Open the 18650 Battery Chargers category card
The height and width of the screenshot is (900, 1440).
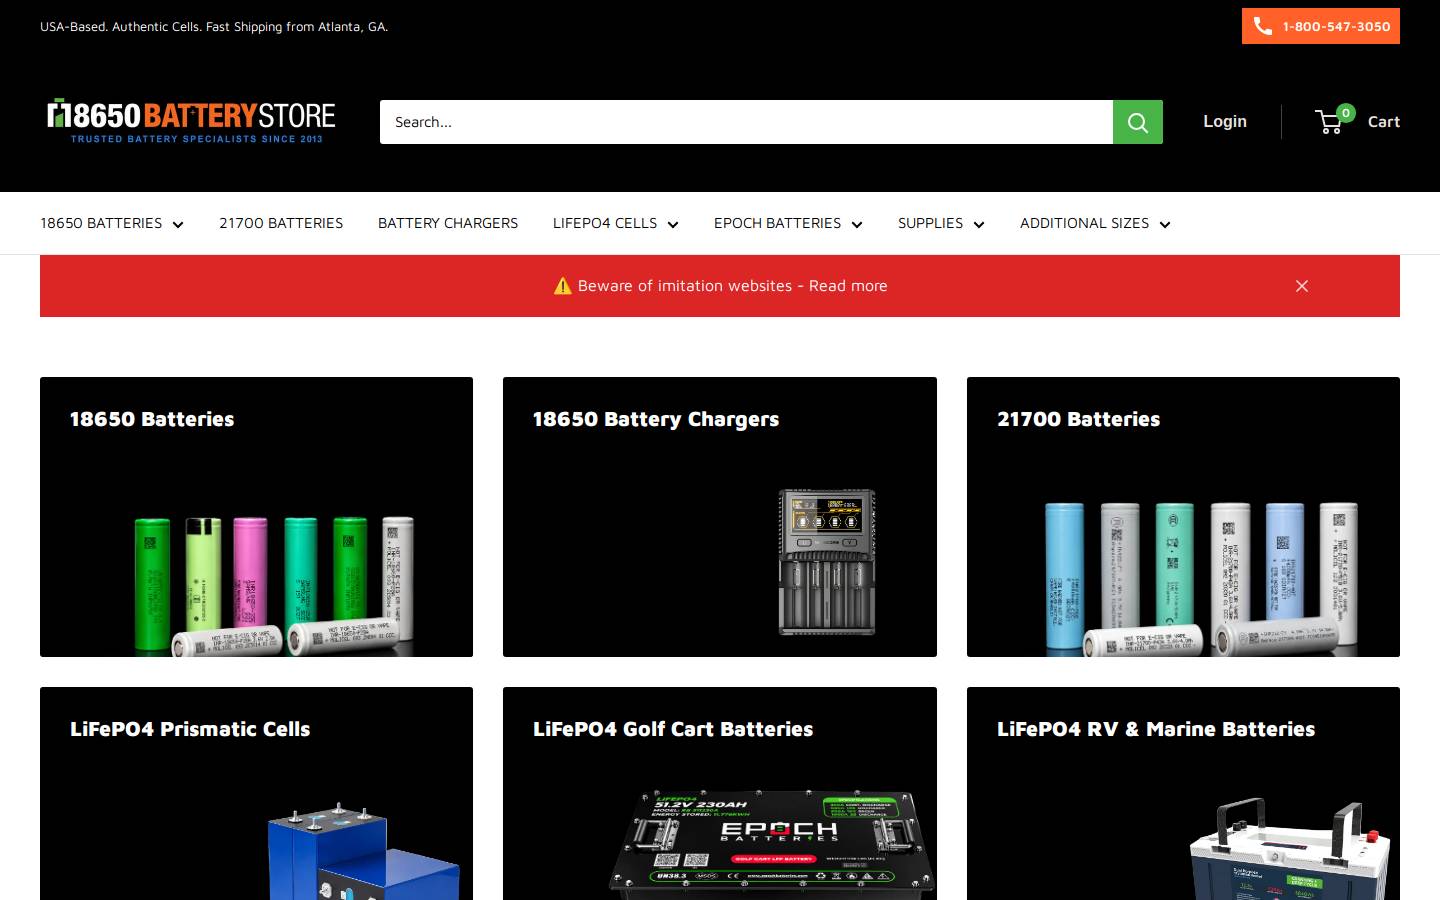pos(720,517)
